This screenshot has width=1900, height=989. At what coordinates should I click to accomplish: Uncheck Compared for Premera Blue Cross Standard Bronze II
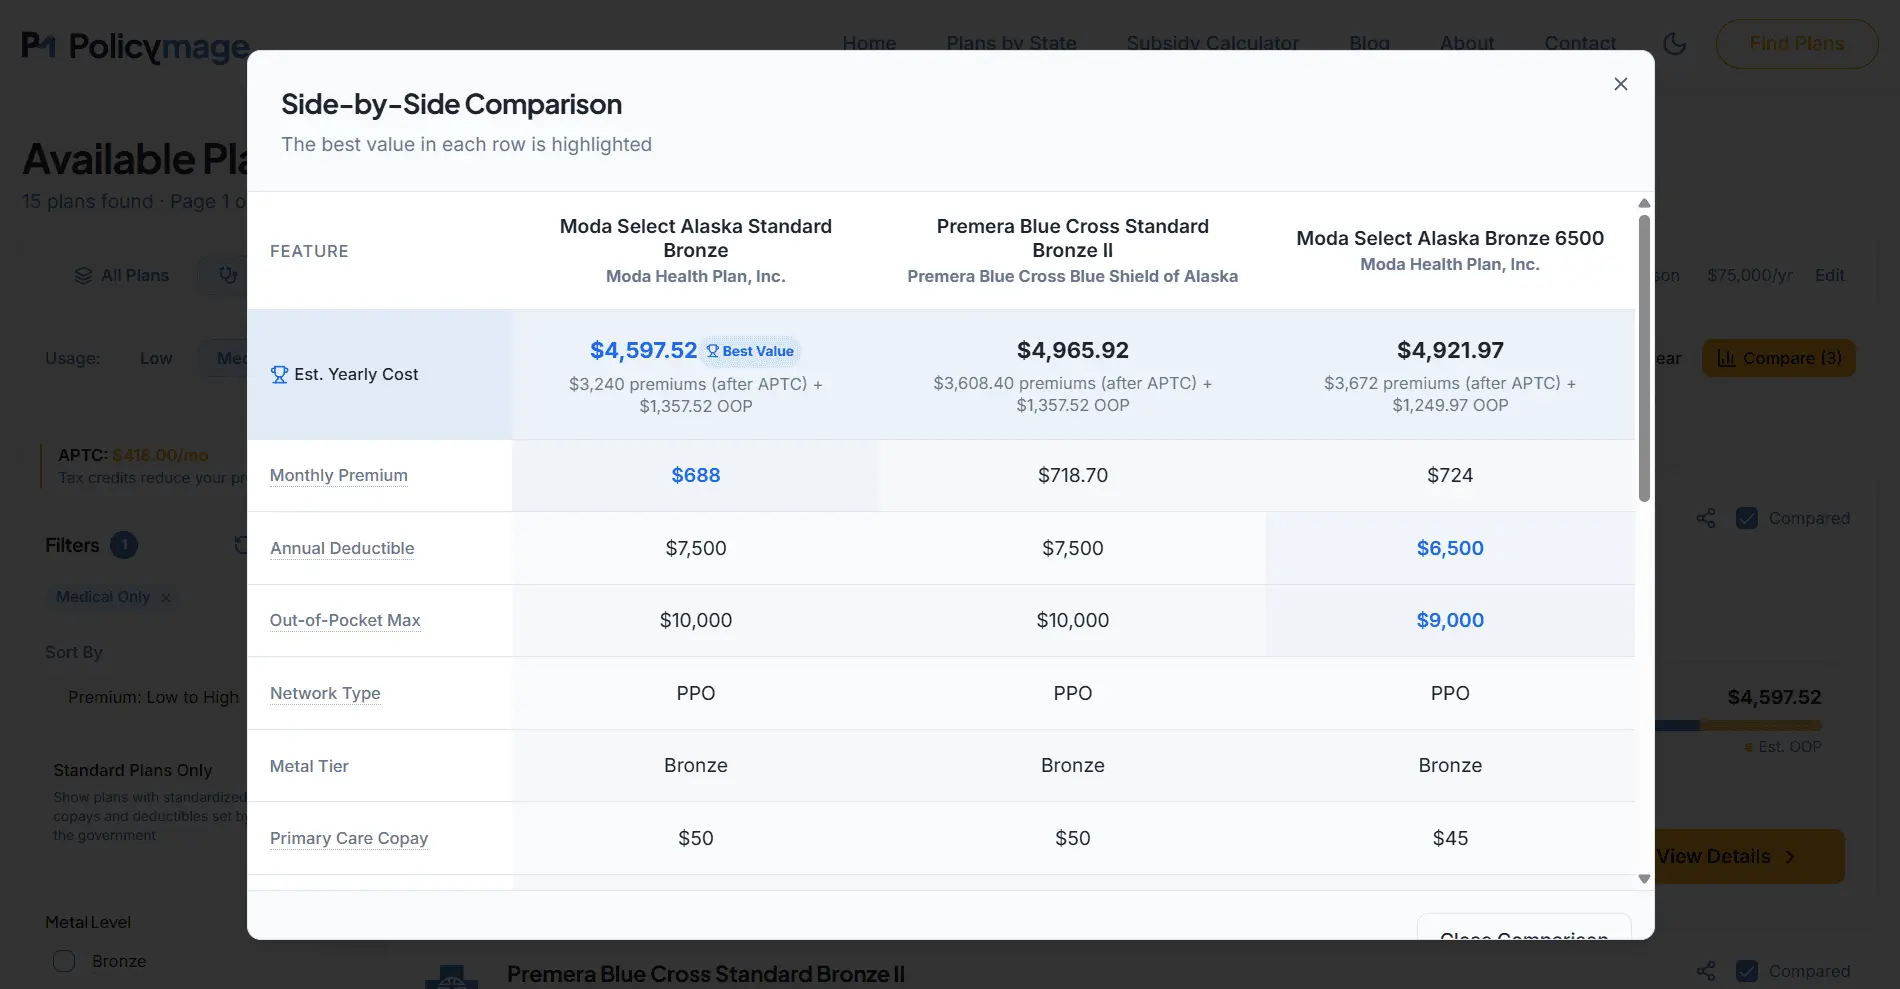click(1747, 971)
